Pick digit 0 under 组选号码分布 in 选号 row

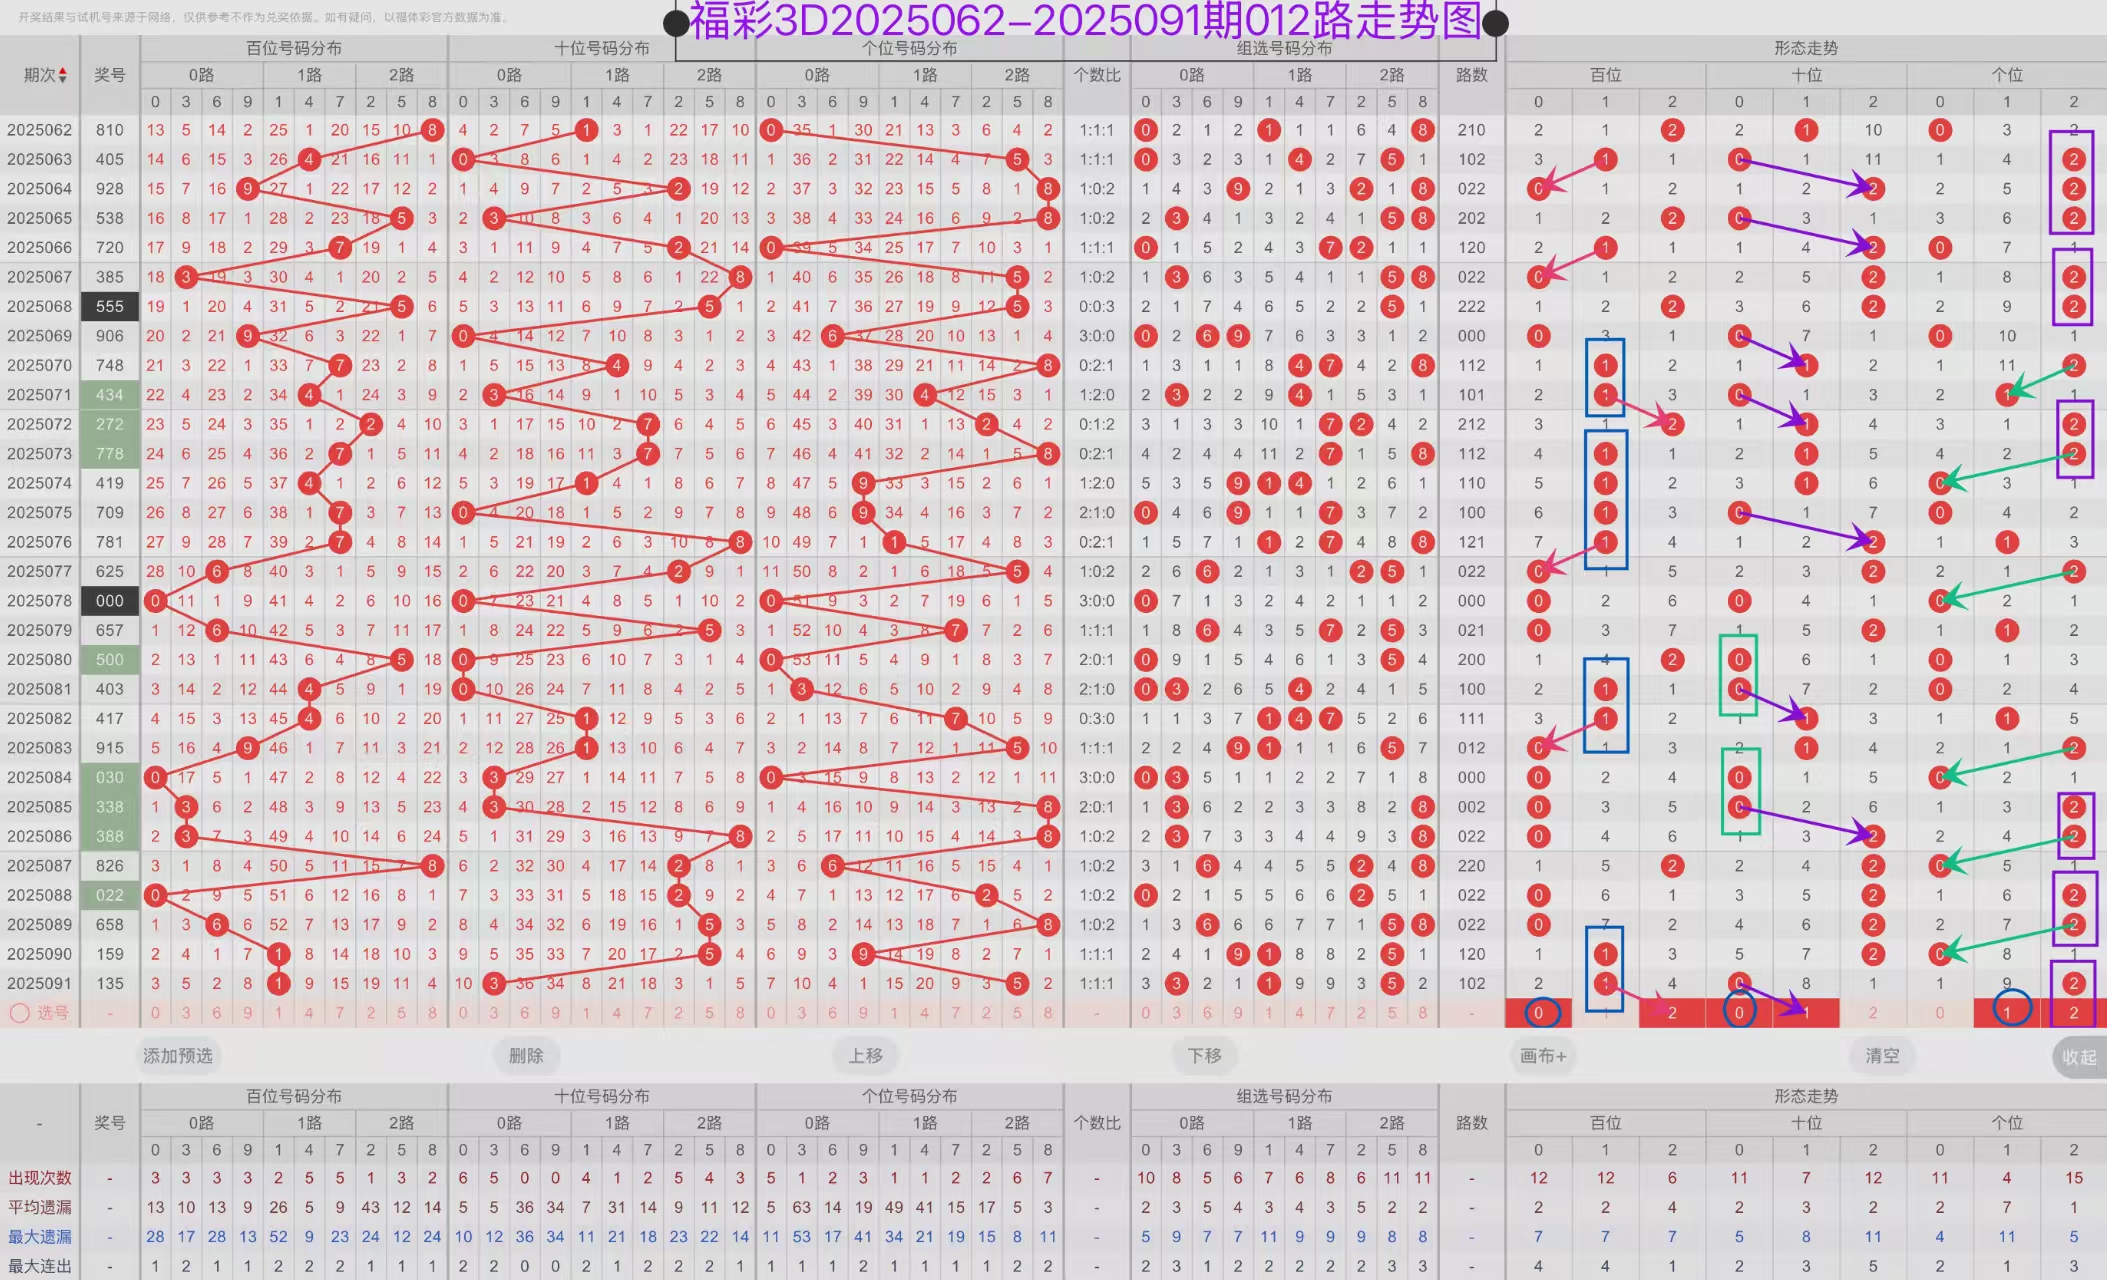(x=1146, y=1013)
